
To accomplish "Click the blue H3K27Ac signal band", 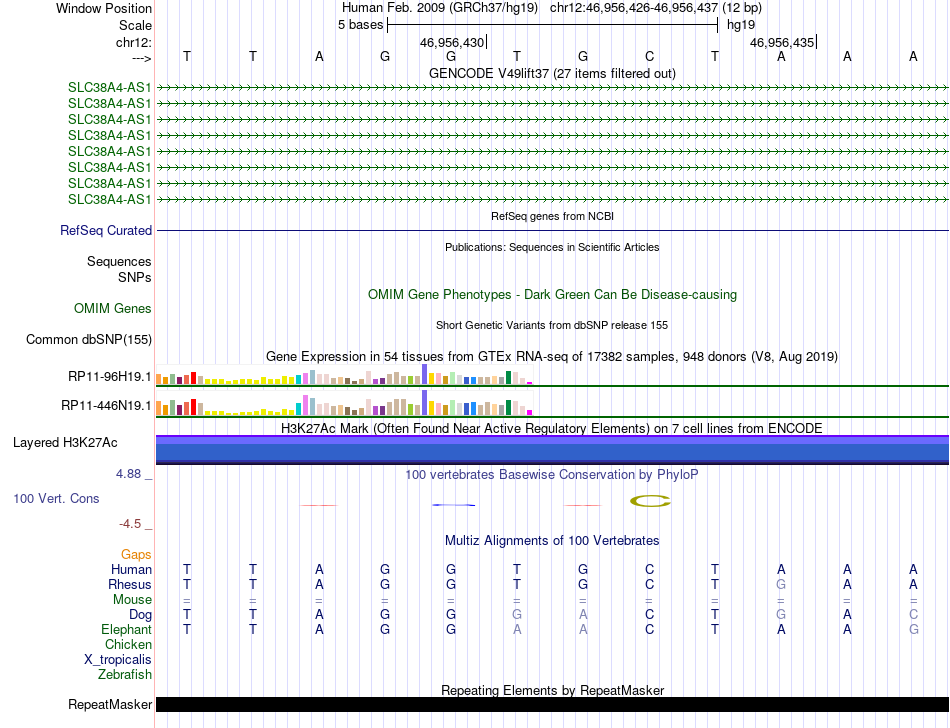I will (x=552, y=450).
